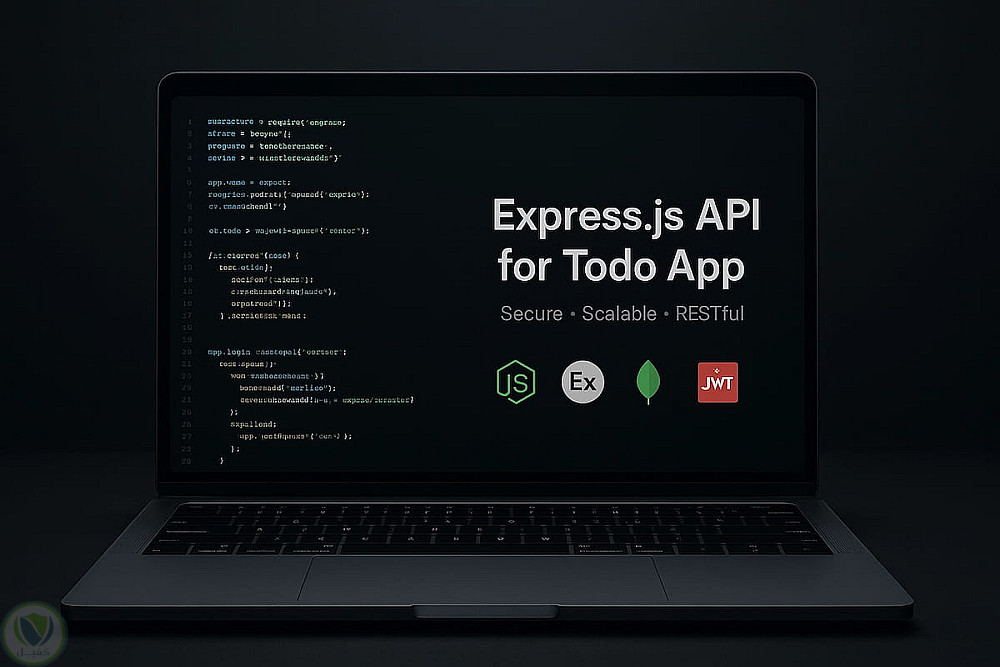Click the code line starting 'ob.todo'
Screen dimensions: 1000x667
pyautogui.click(x=288, y=231)
